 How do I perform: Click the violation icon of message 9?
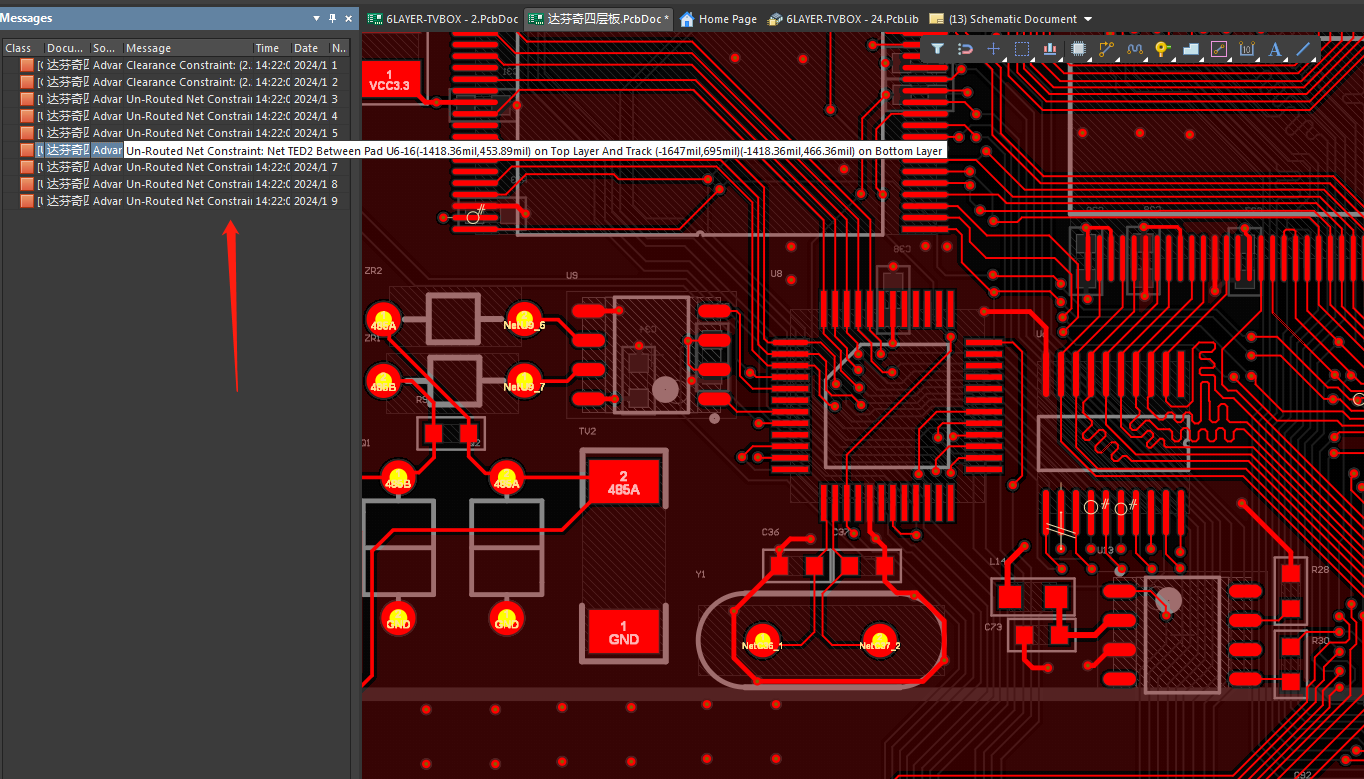26,201
